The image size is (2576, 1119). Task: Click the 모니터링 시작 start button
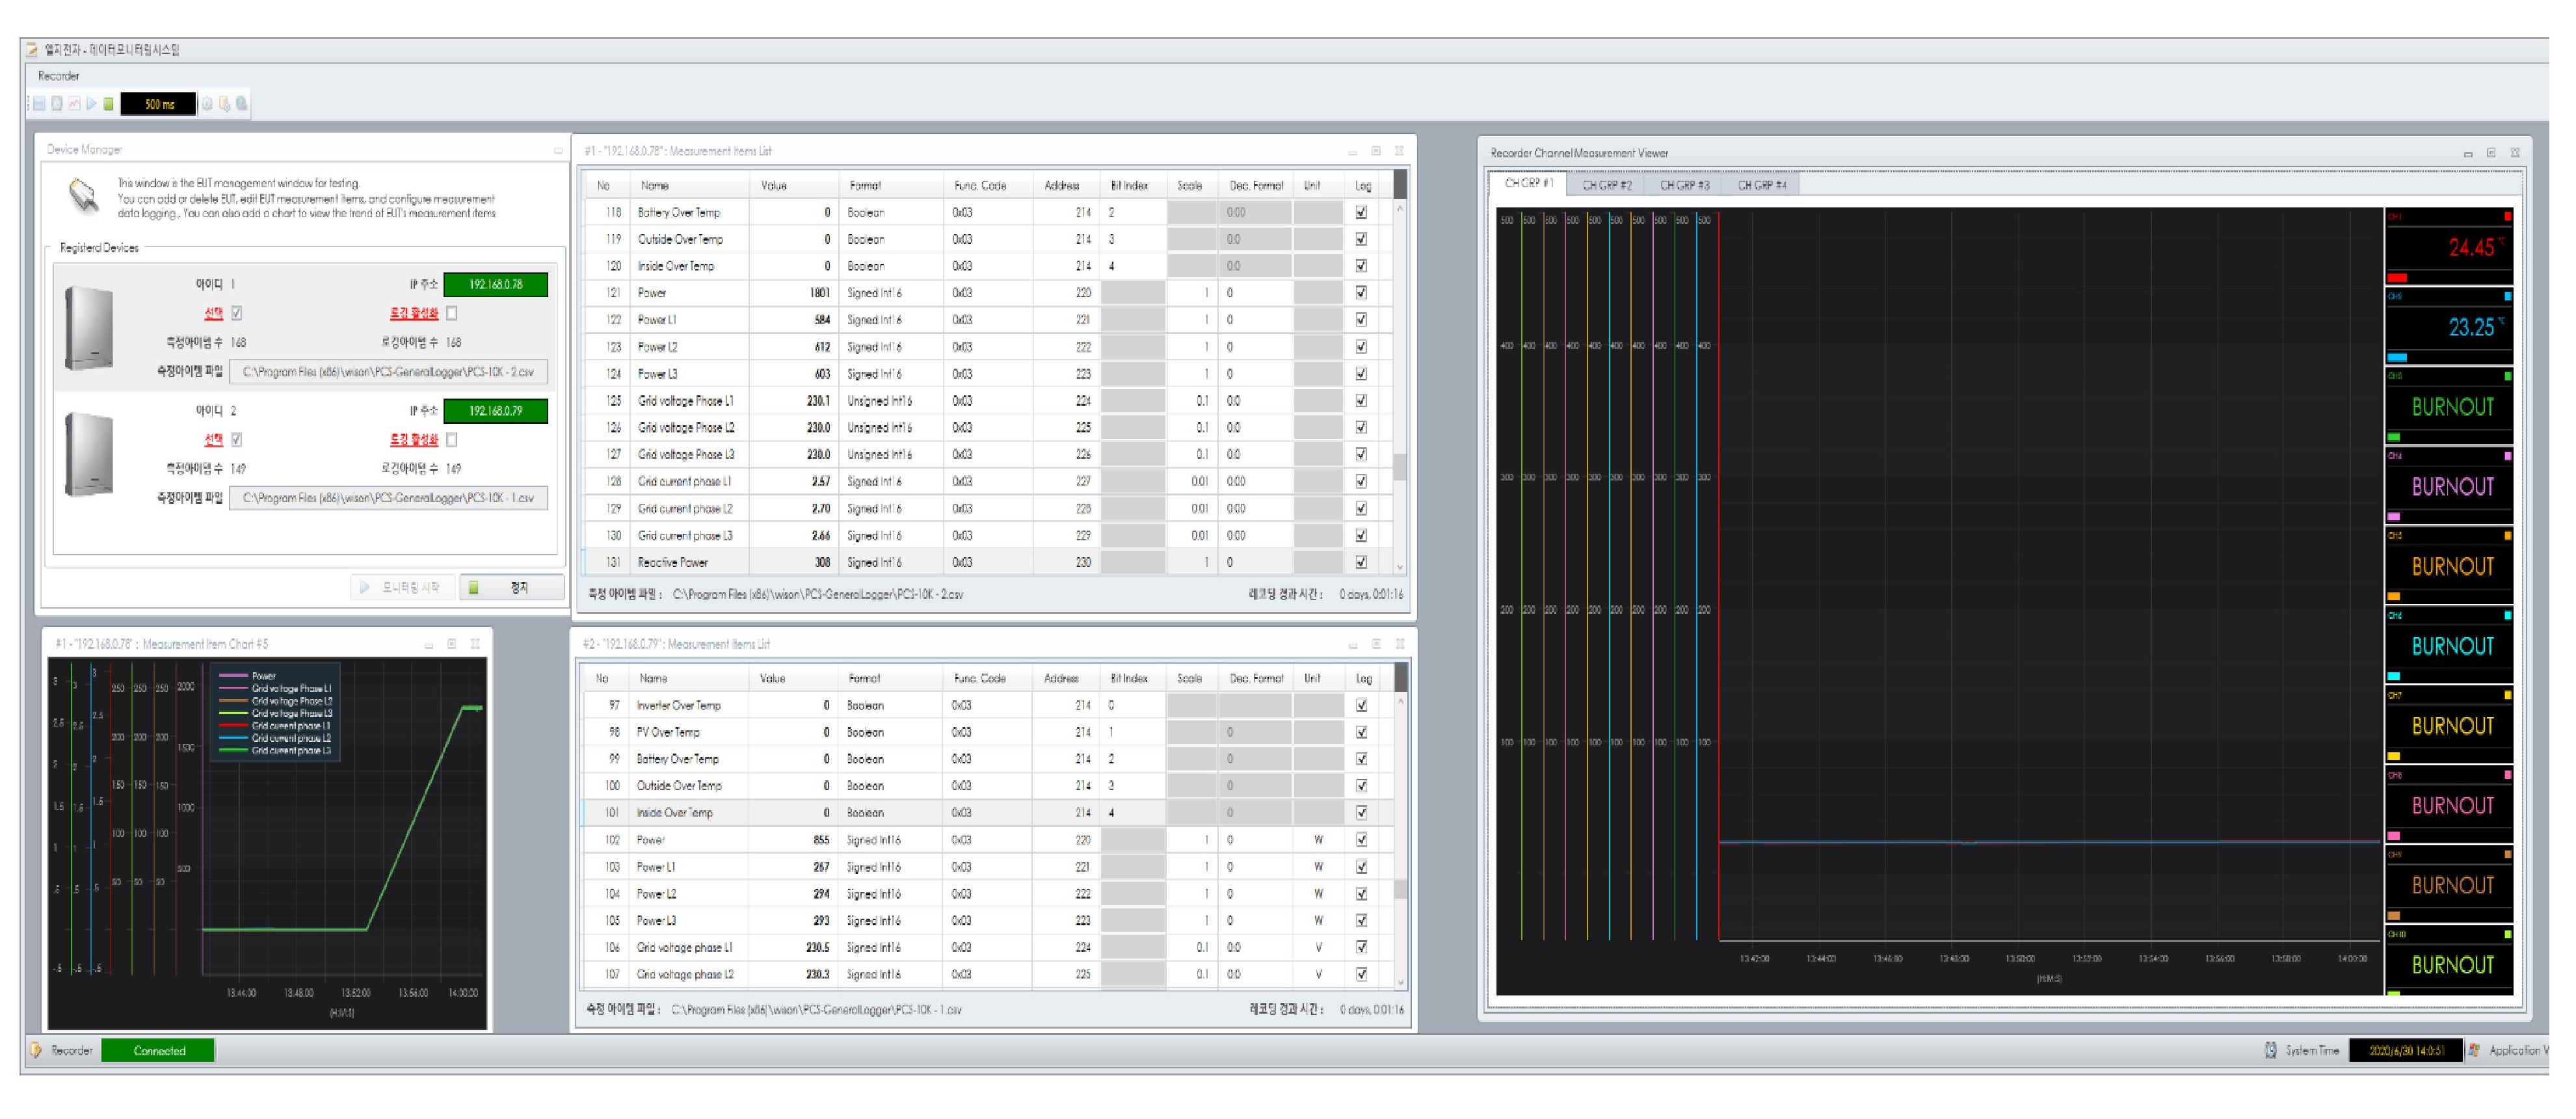click(402, 587)
